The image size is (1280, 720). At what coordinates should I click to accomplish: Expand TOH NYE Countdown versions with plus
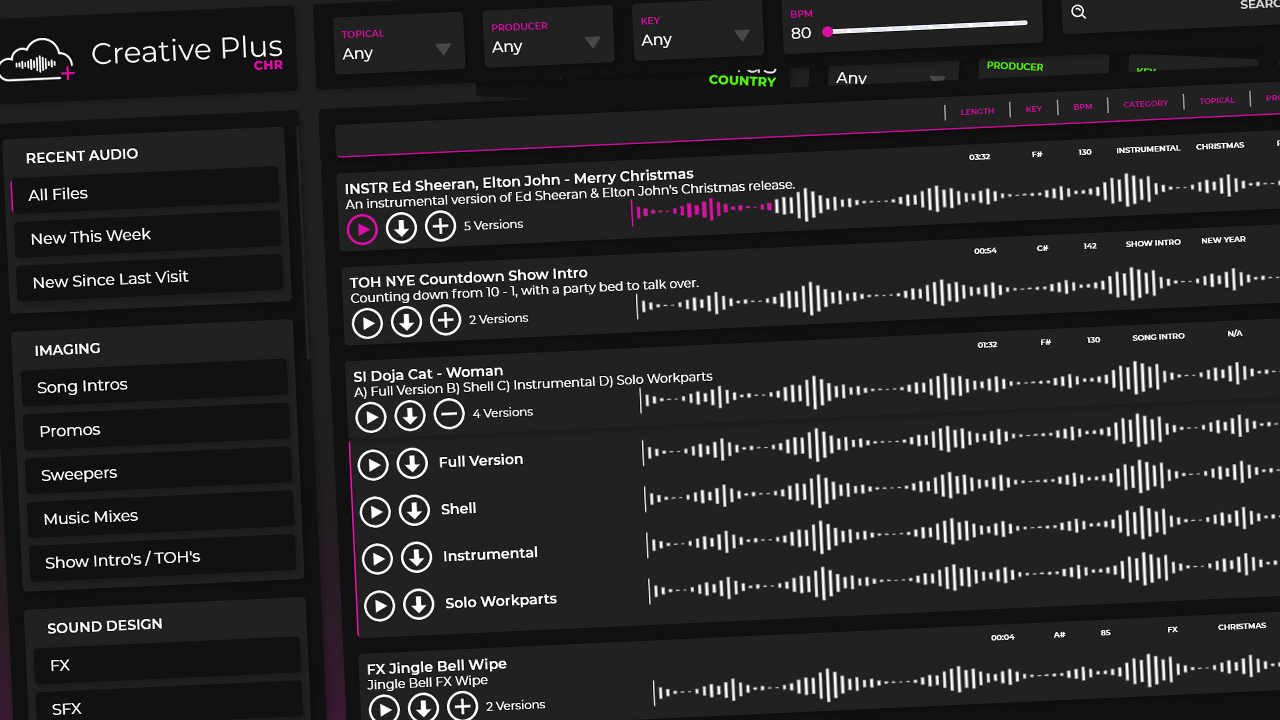[x=445, y=321]
